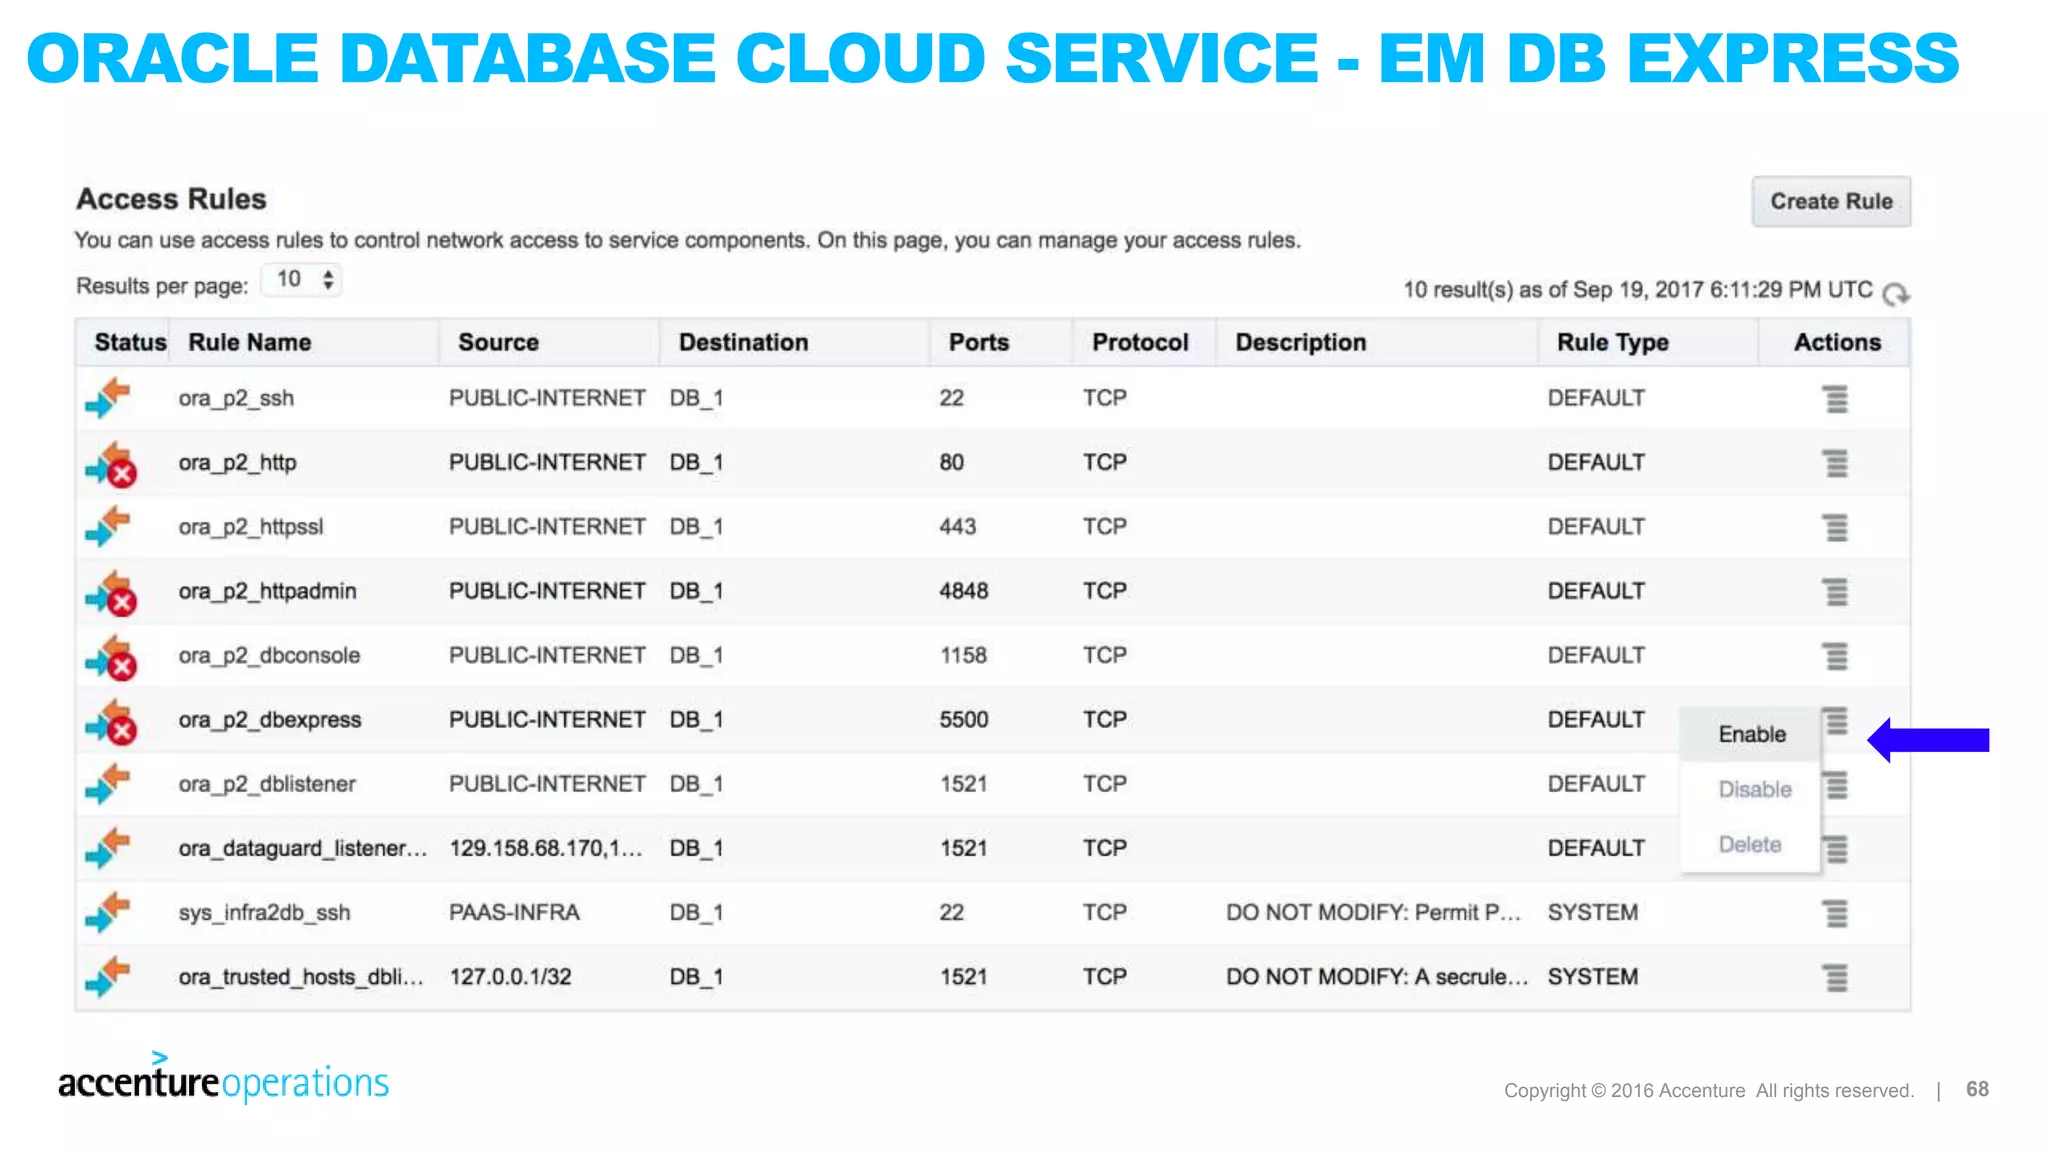Click enabled status icon for ora_p2_httpssl
2048x1152 pixels.
[108, 526]
